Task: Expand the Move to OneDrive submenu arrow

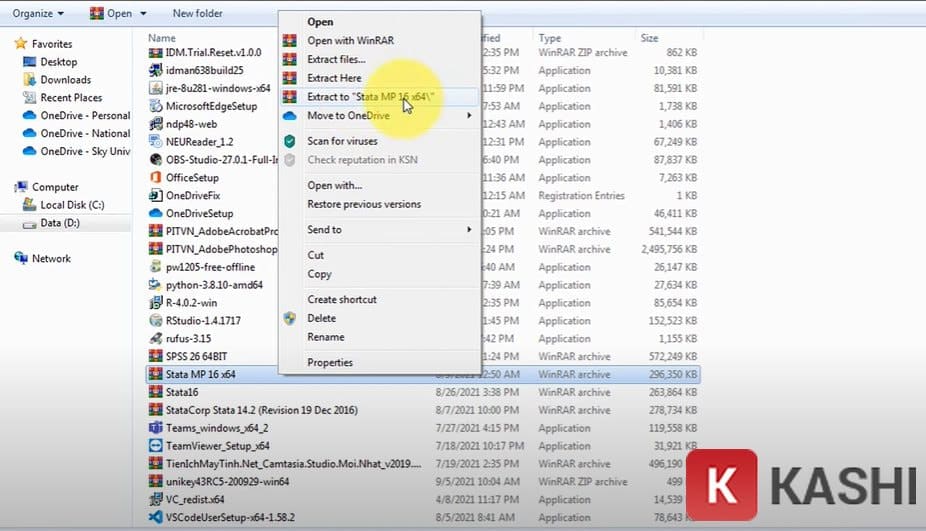Action: pos(469,115)
